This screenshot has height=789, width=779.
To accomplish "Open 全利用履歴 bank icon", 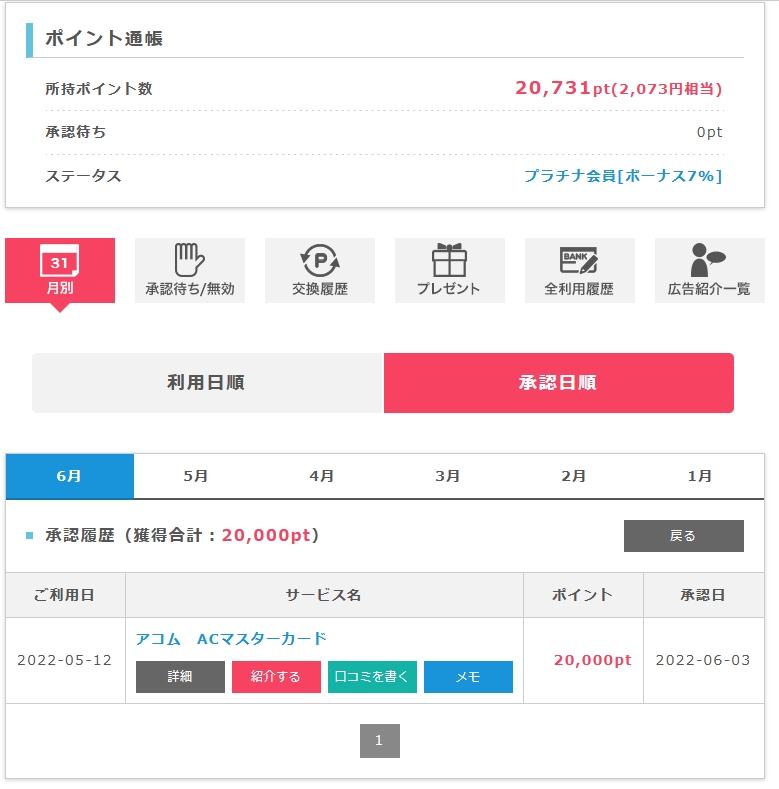I will (579, 262).
